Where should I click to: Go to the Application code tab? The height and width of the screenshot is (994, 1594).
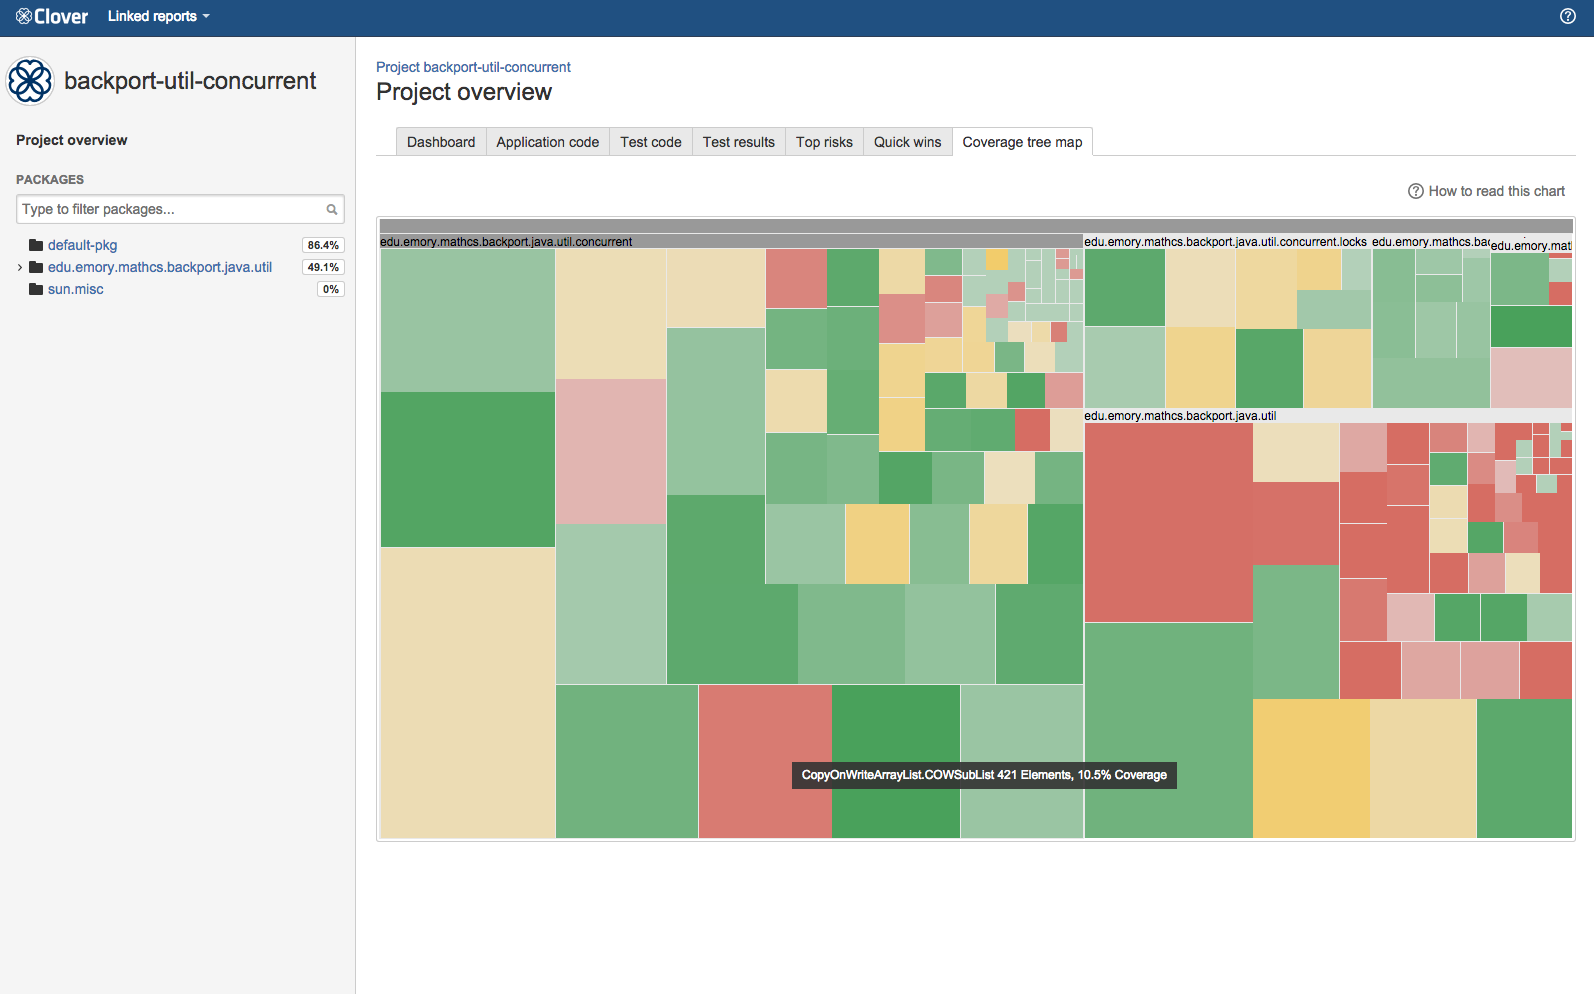(547, 143)
